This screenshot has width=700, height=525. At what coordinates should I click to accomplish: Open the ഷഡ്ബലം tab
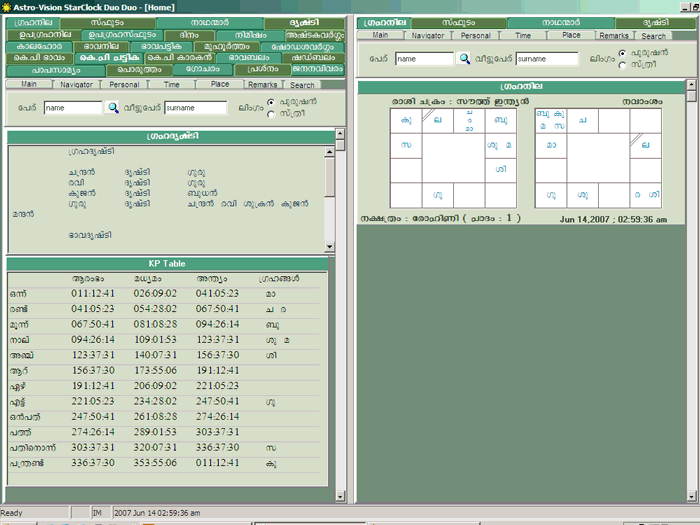(313, 58)
